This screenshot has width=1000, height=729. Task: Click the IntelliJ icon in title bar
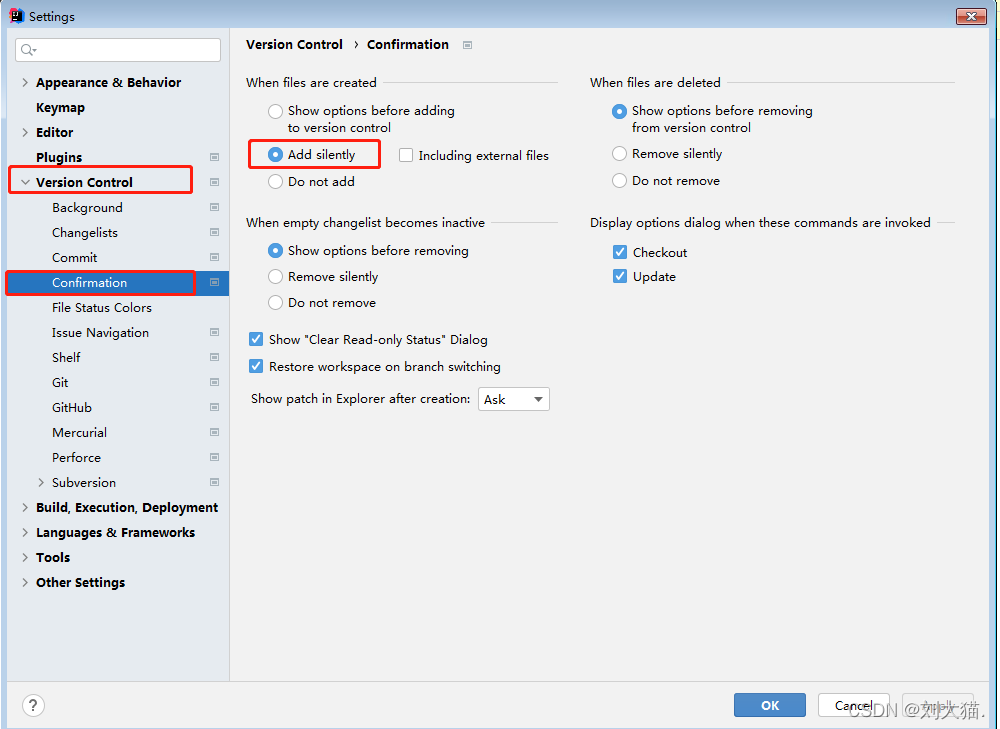tap(17, 16)
